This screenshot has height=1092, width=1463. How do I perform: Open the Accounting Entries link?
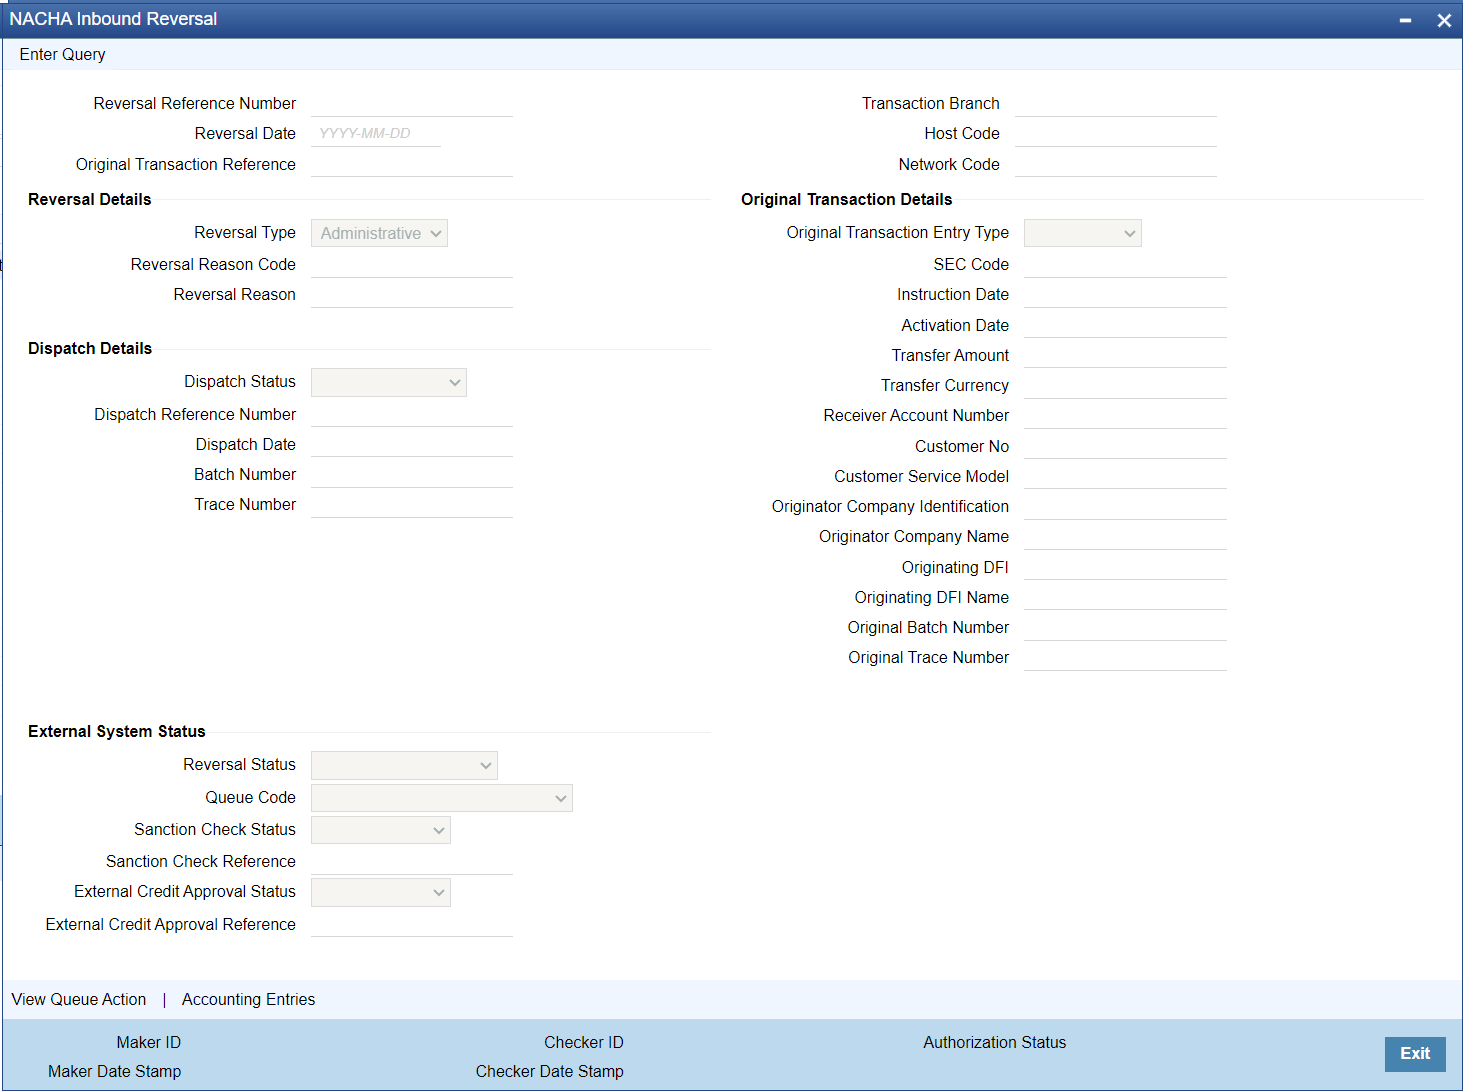pos(248,999)
